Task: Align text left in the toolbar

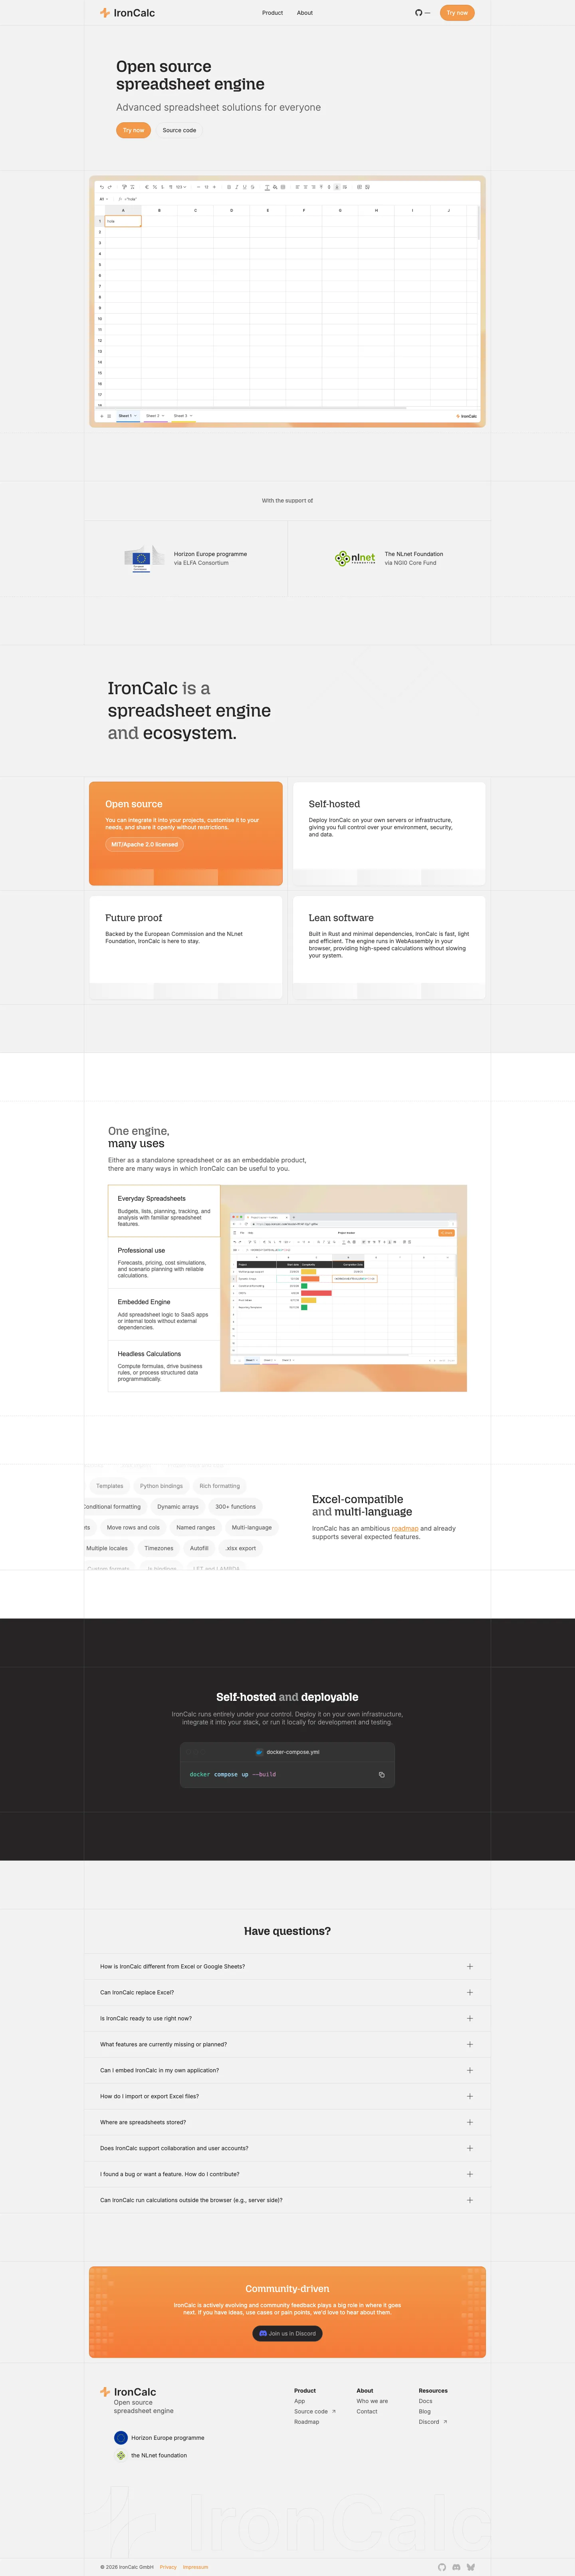Action: pos(297,187)
